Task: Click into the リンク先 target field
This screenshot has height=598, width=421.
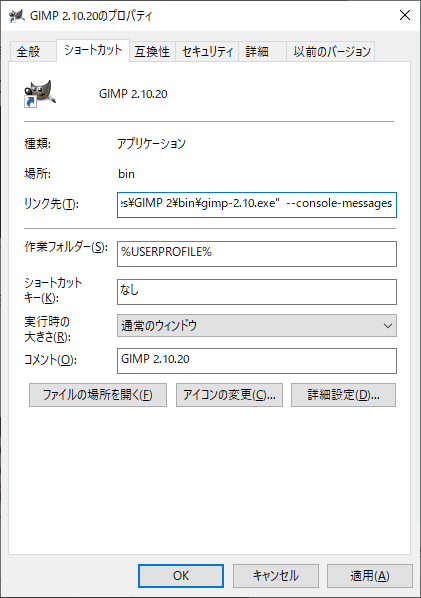Action: 257,205
